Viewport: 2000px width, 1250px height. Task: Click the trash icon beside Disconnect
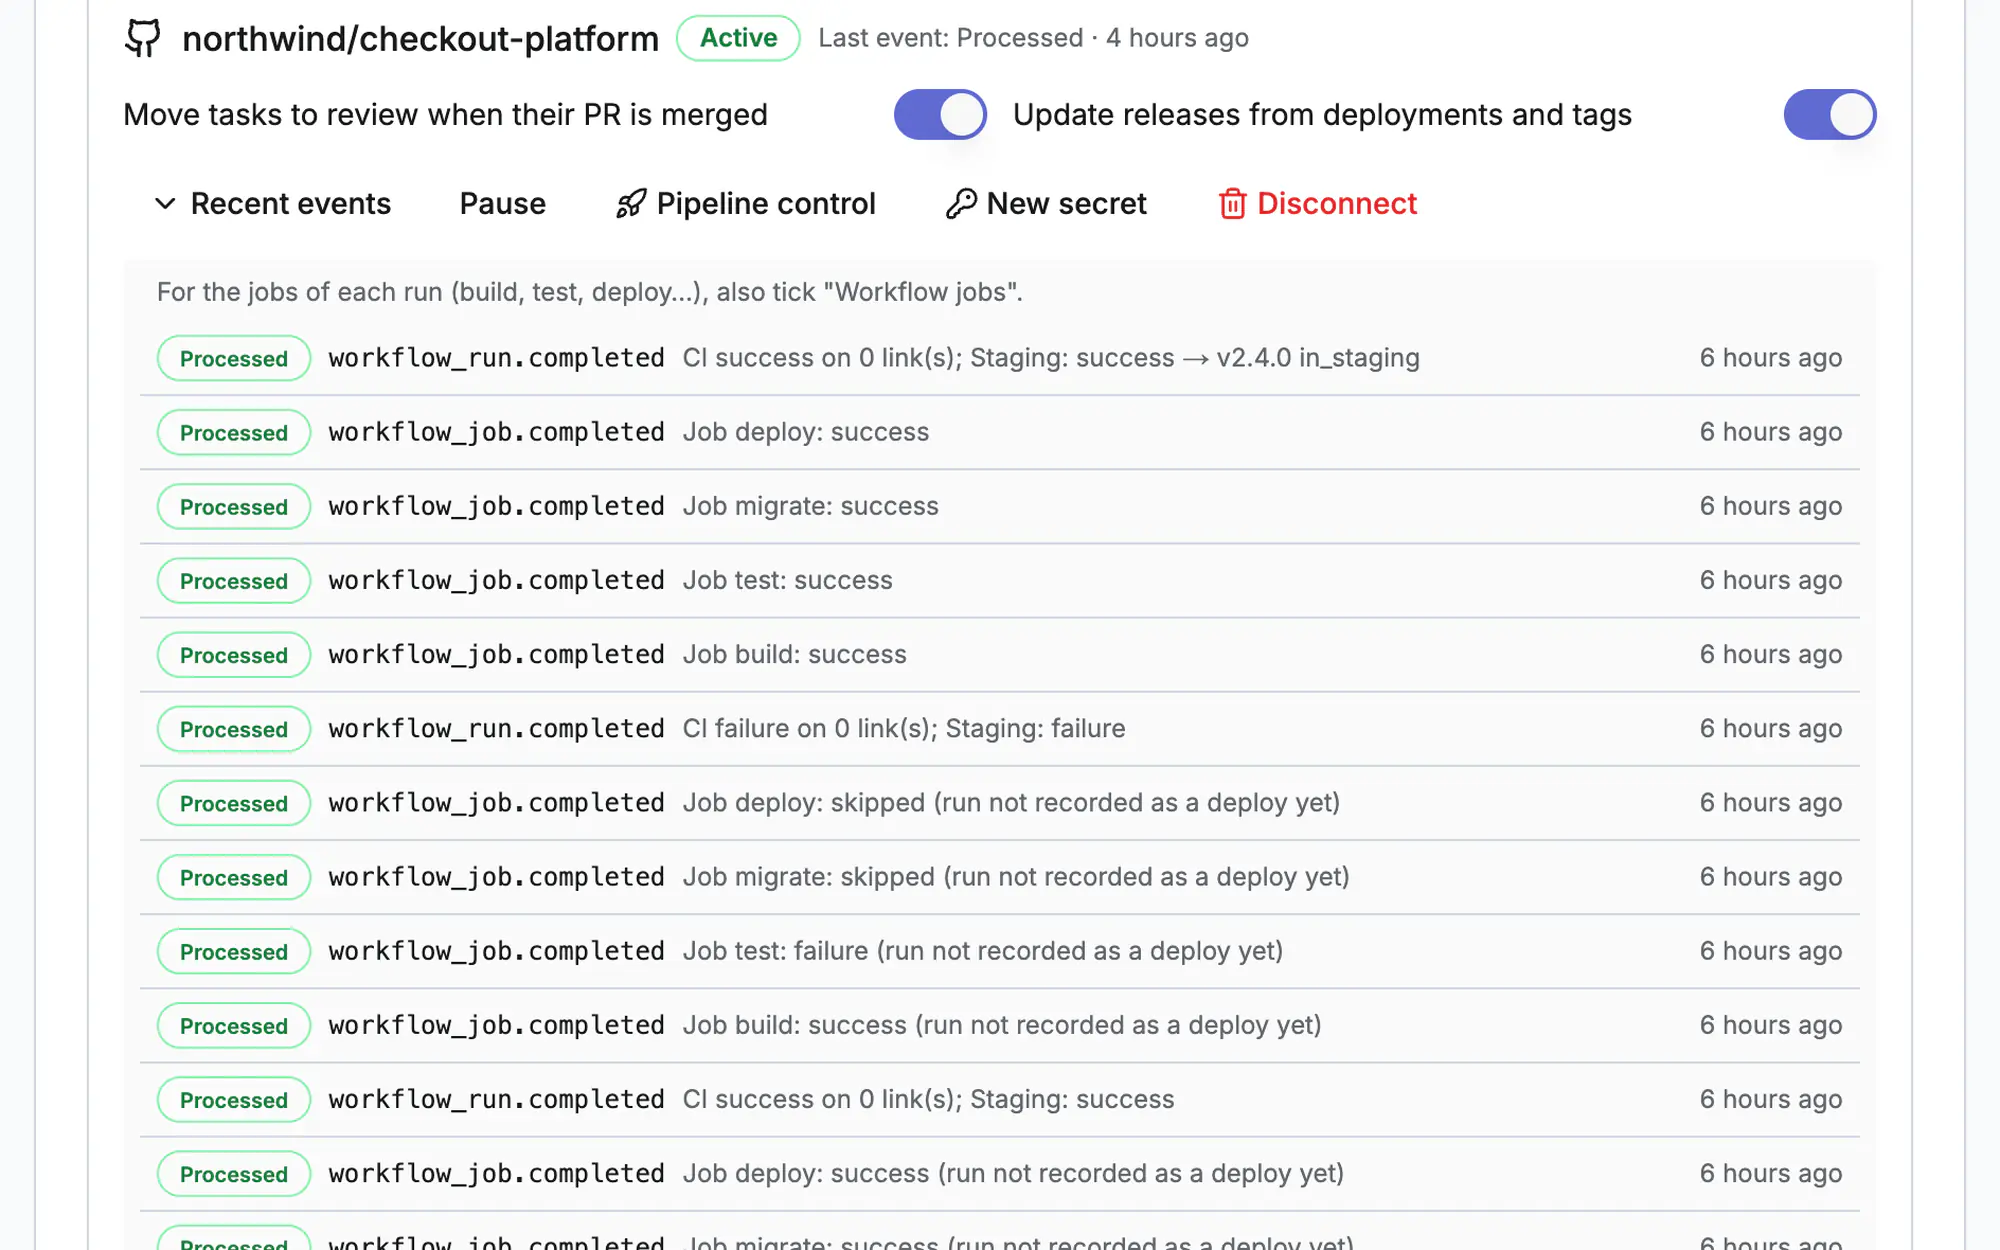pos(1232,204)
